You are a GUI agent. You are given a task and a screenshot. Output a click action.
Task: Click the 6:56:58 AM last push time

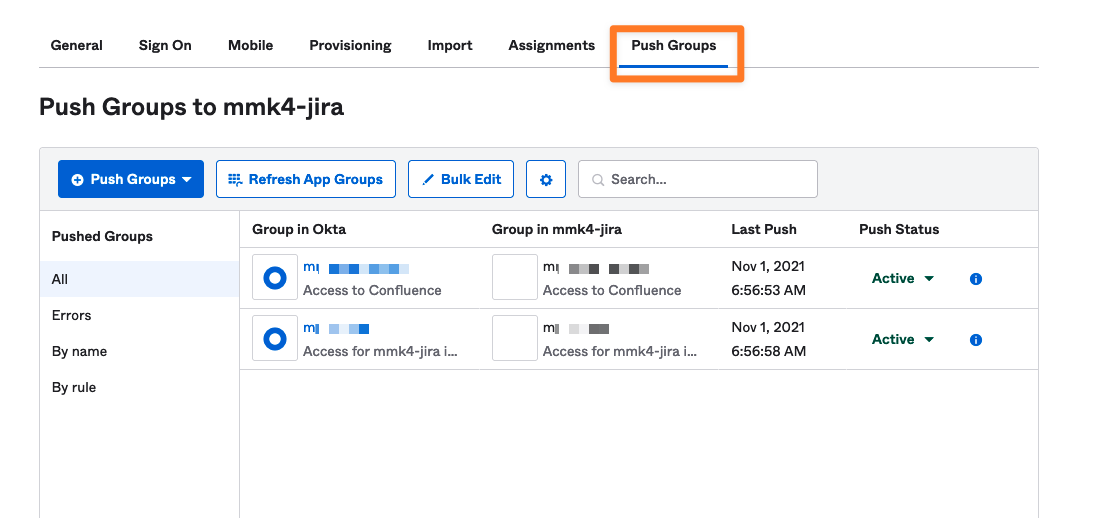click(x=768, y=351)
